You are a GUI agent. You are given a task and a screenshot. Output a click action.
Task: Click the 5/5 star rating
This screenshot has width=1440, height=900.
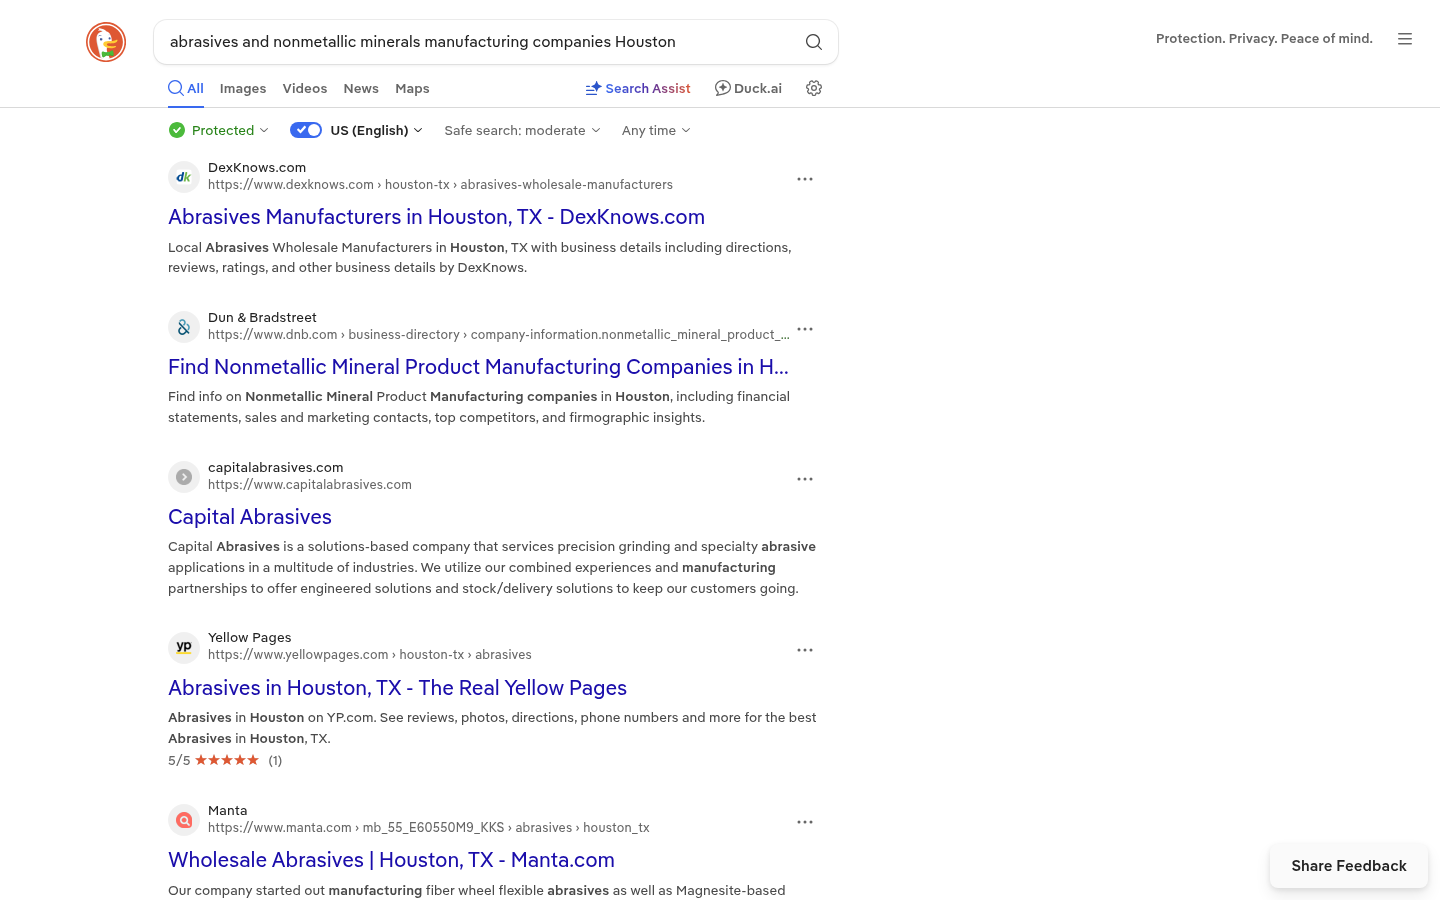(225, 760)
